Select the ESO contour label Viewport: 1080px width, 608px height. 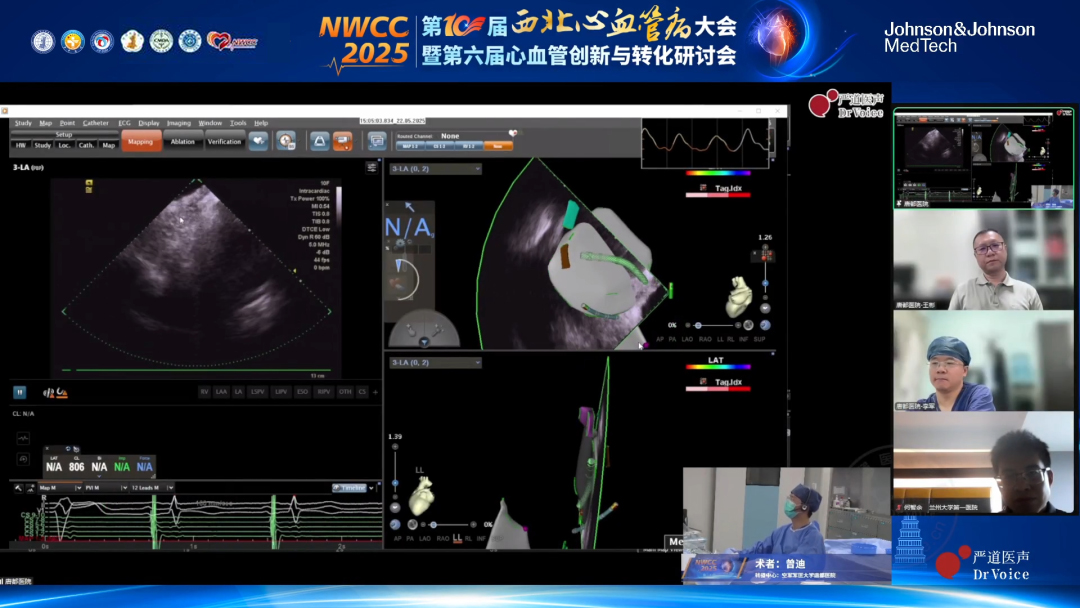coord(302,392)
